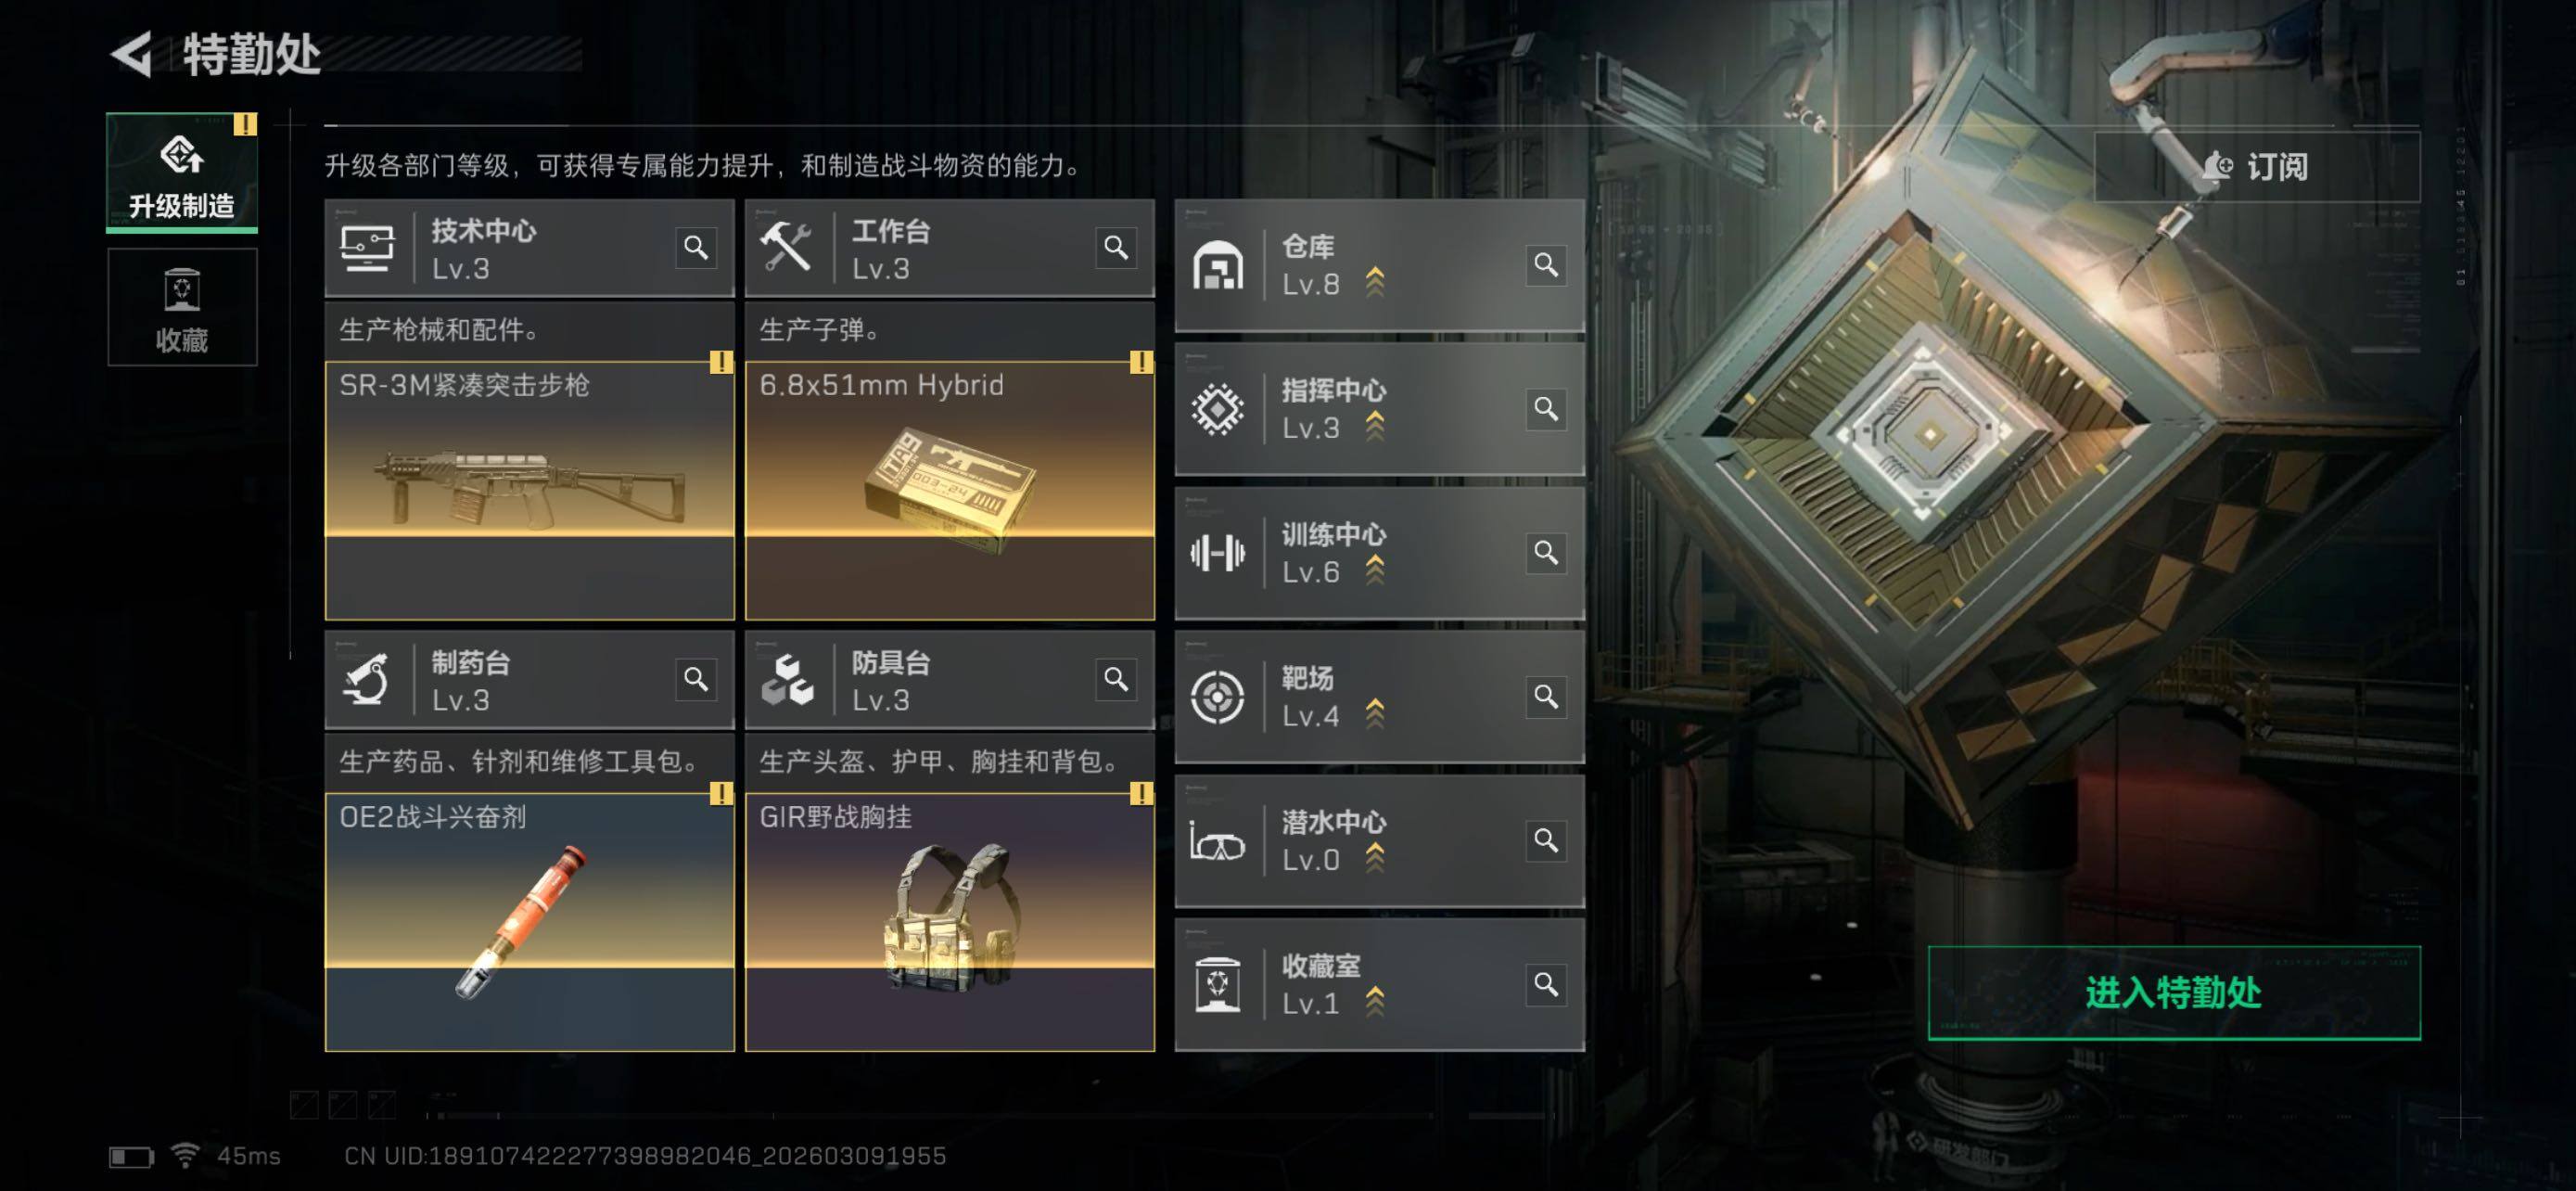
Task: Click the back arrow beside 特勤处
Action: [x=132, y=54]
